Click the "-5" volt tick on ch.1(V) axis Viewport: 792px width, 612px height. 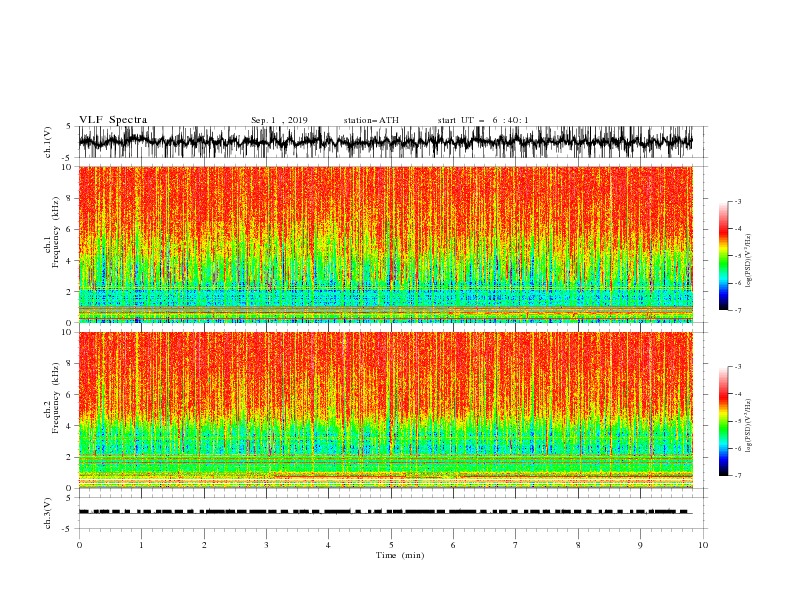(67, 158)
